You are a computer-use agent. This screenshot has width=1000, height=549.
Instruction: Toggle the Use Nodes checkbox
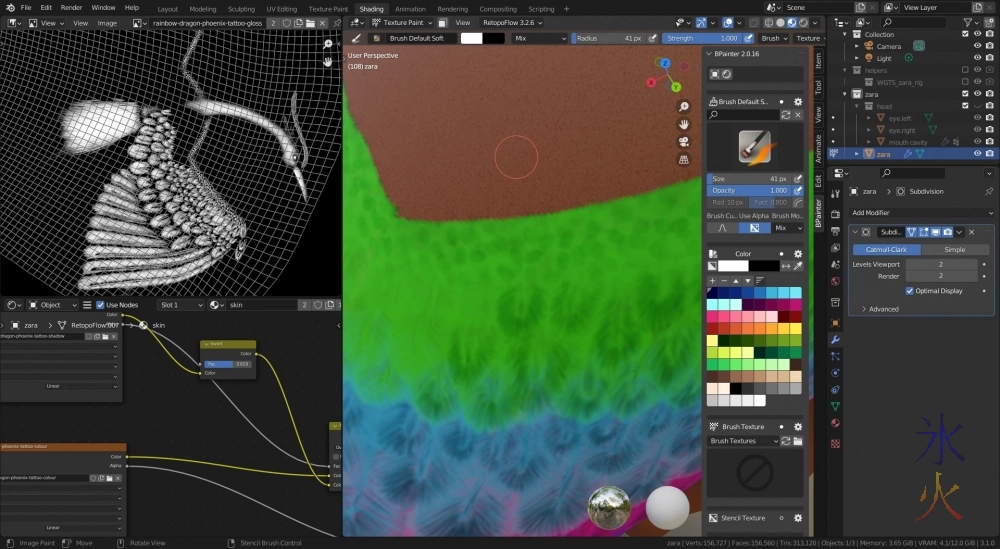pyautogui.click(x=100, y=305)
